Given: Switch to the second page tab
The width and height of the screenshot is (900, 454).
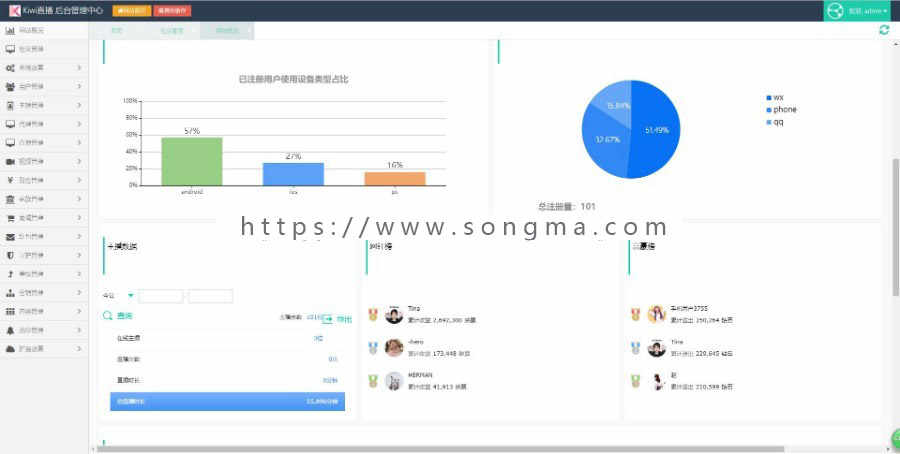Looking at the screenshot, I should [x=171, y=30].
